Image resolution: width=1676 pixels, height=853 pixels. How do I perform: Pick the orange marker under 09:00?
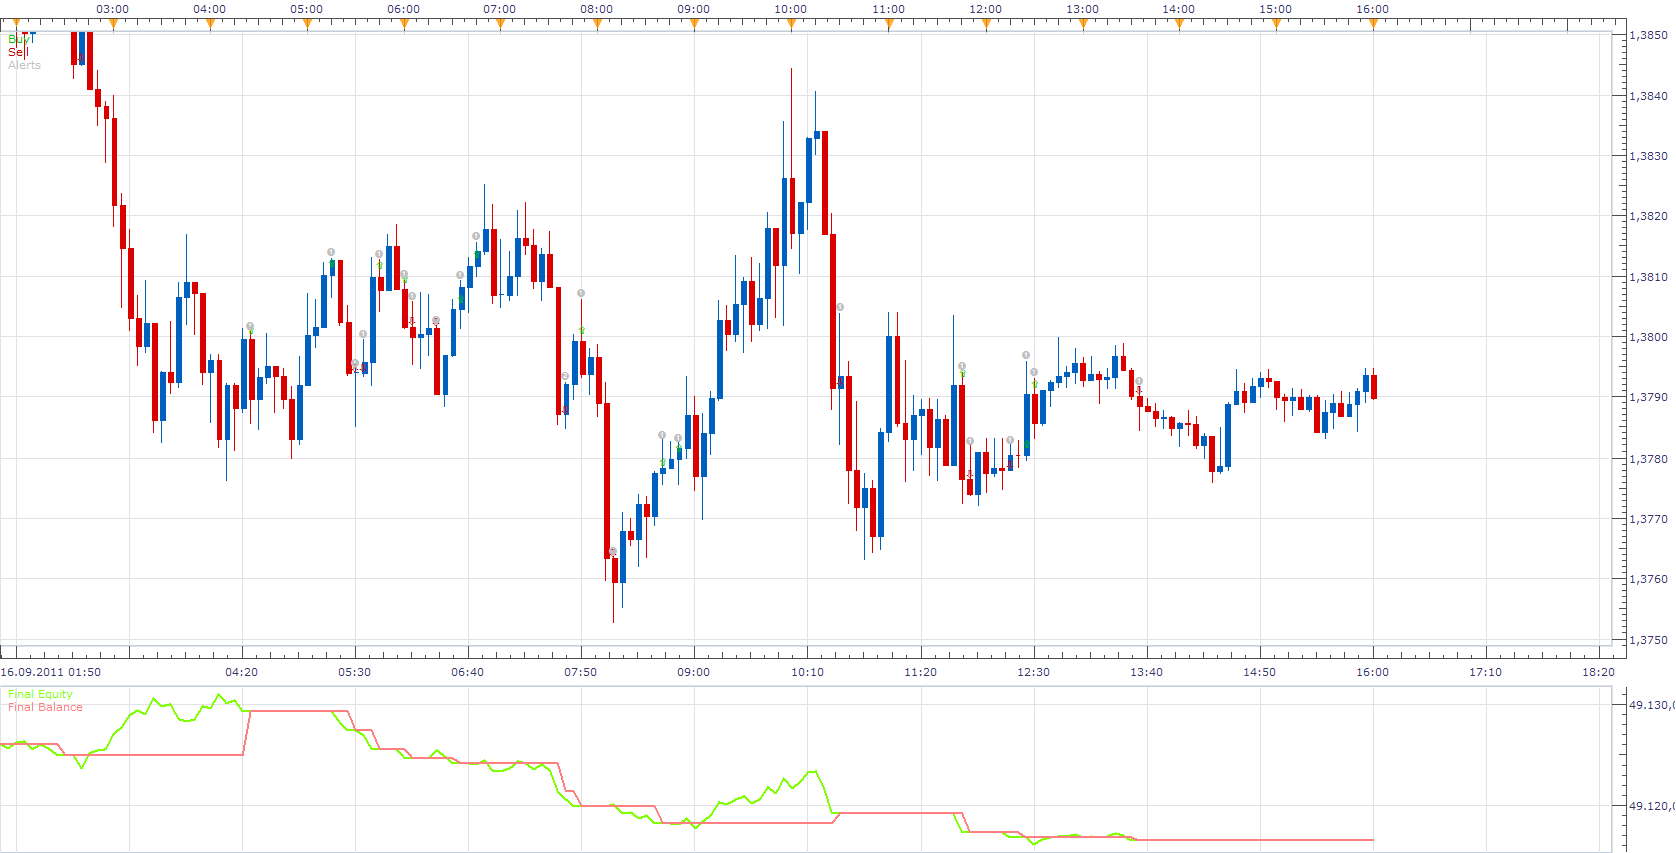pos(694,24)
